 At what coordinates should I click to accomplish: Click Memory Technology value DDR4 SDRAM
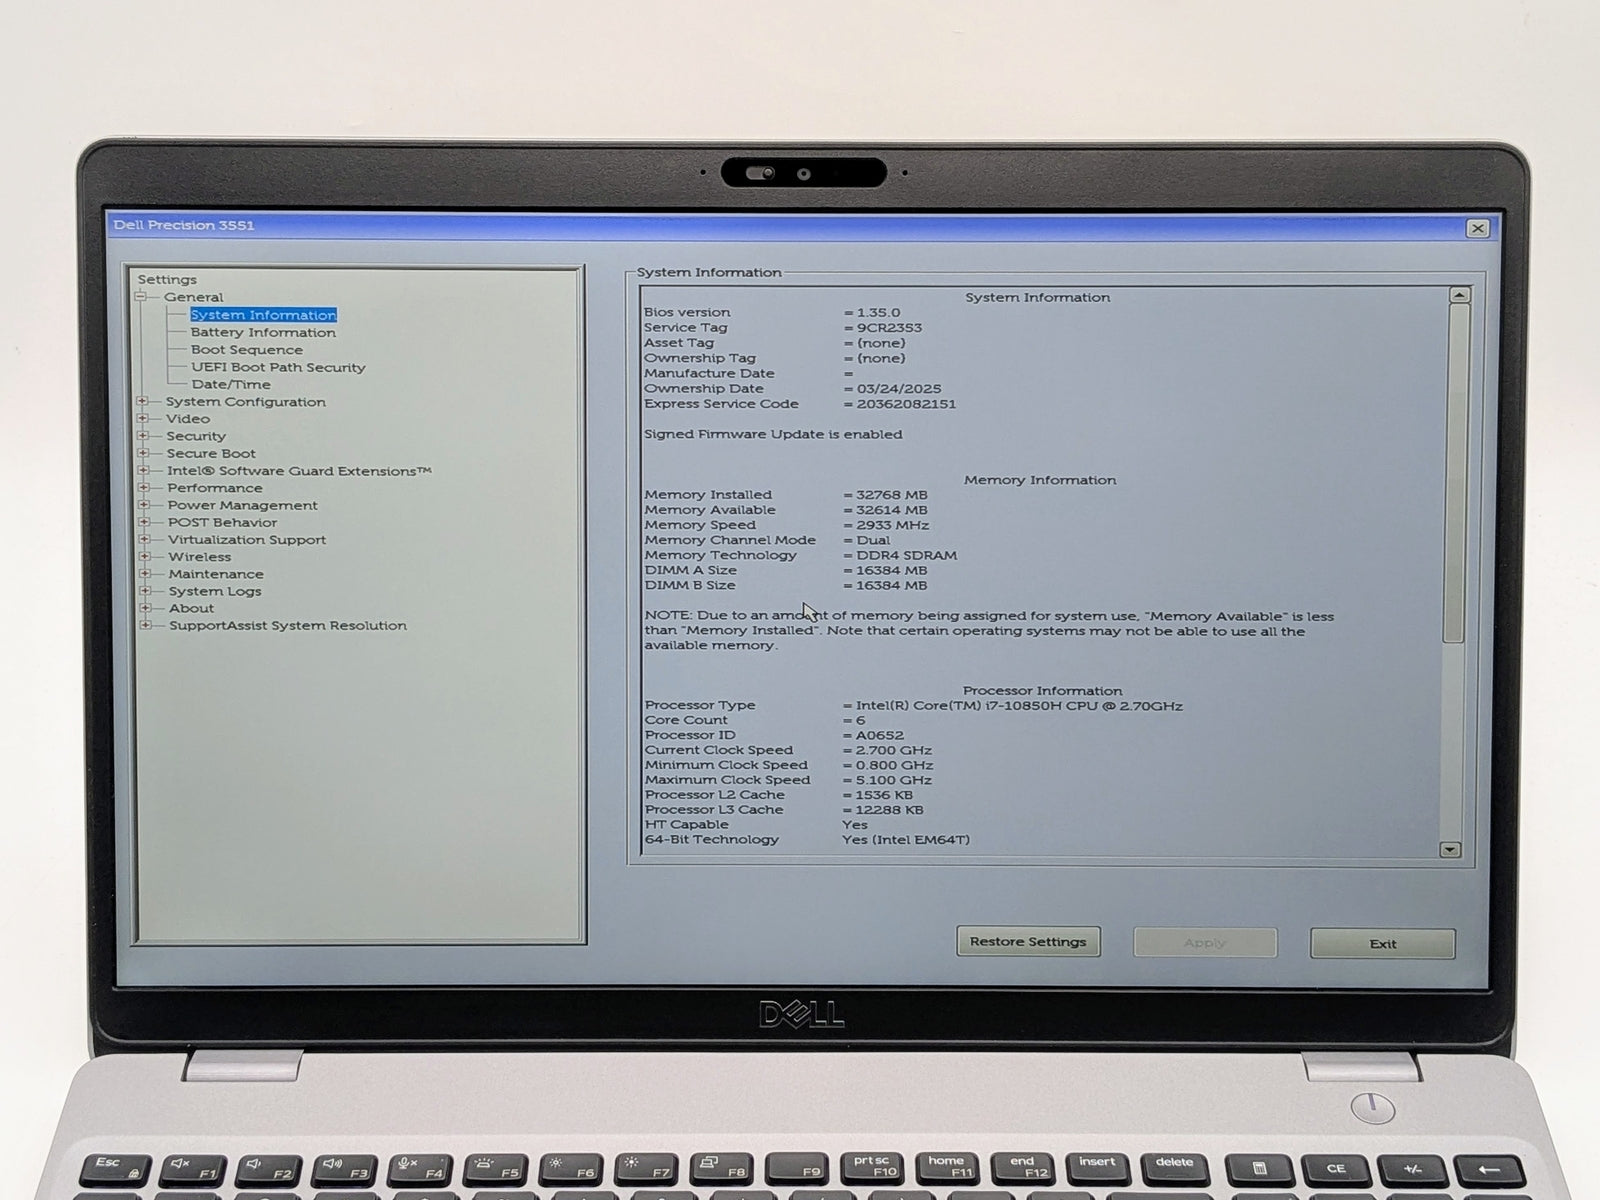(906, 555)
